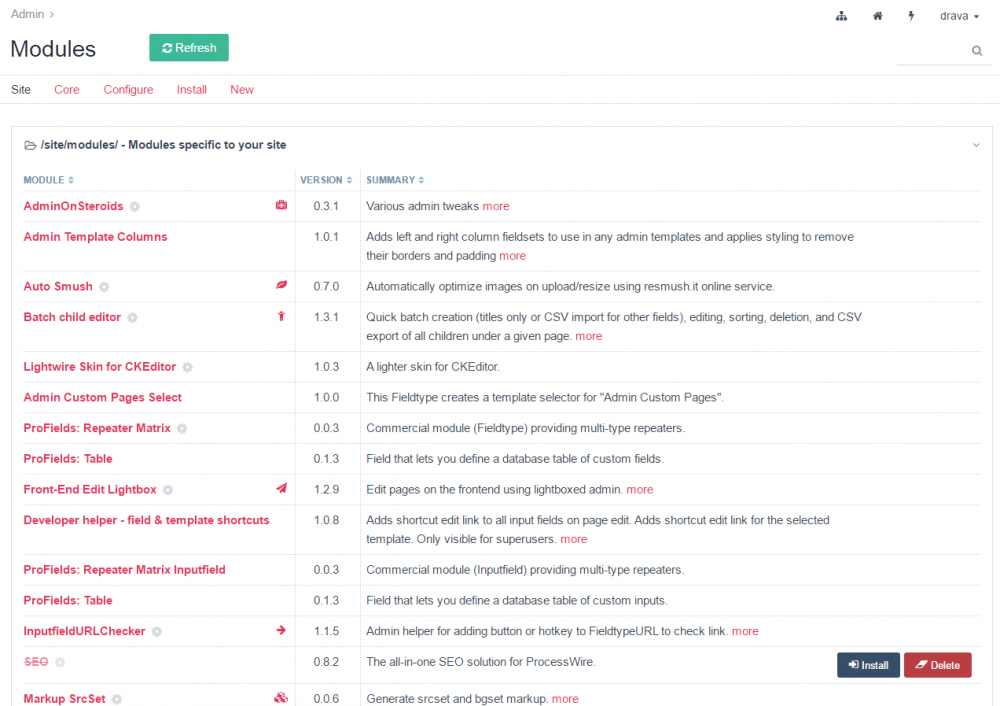The image size is (1000, 706).
Task: Click the arrow icon beside InputfieldURLChecker
Action: click(281, 631)
